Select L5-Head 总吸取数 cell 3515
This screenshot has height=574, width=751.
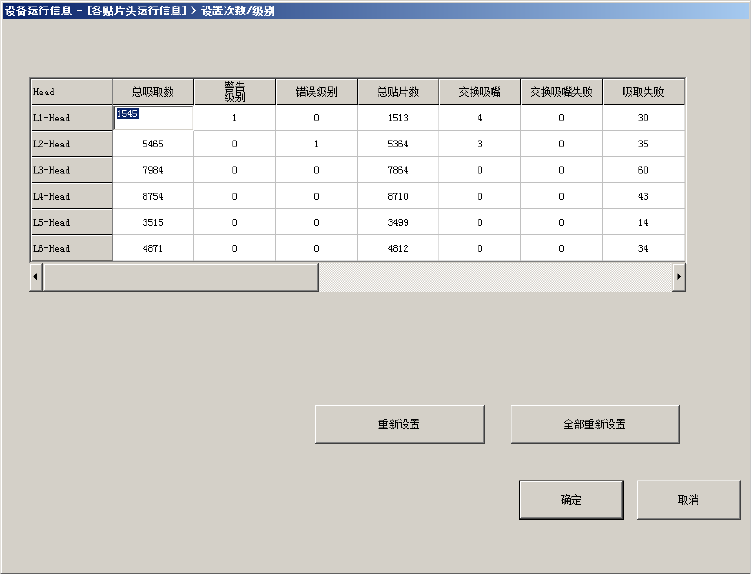[153, 222]
